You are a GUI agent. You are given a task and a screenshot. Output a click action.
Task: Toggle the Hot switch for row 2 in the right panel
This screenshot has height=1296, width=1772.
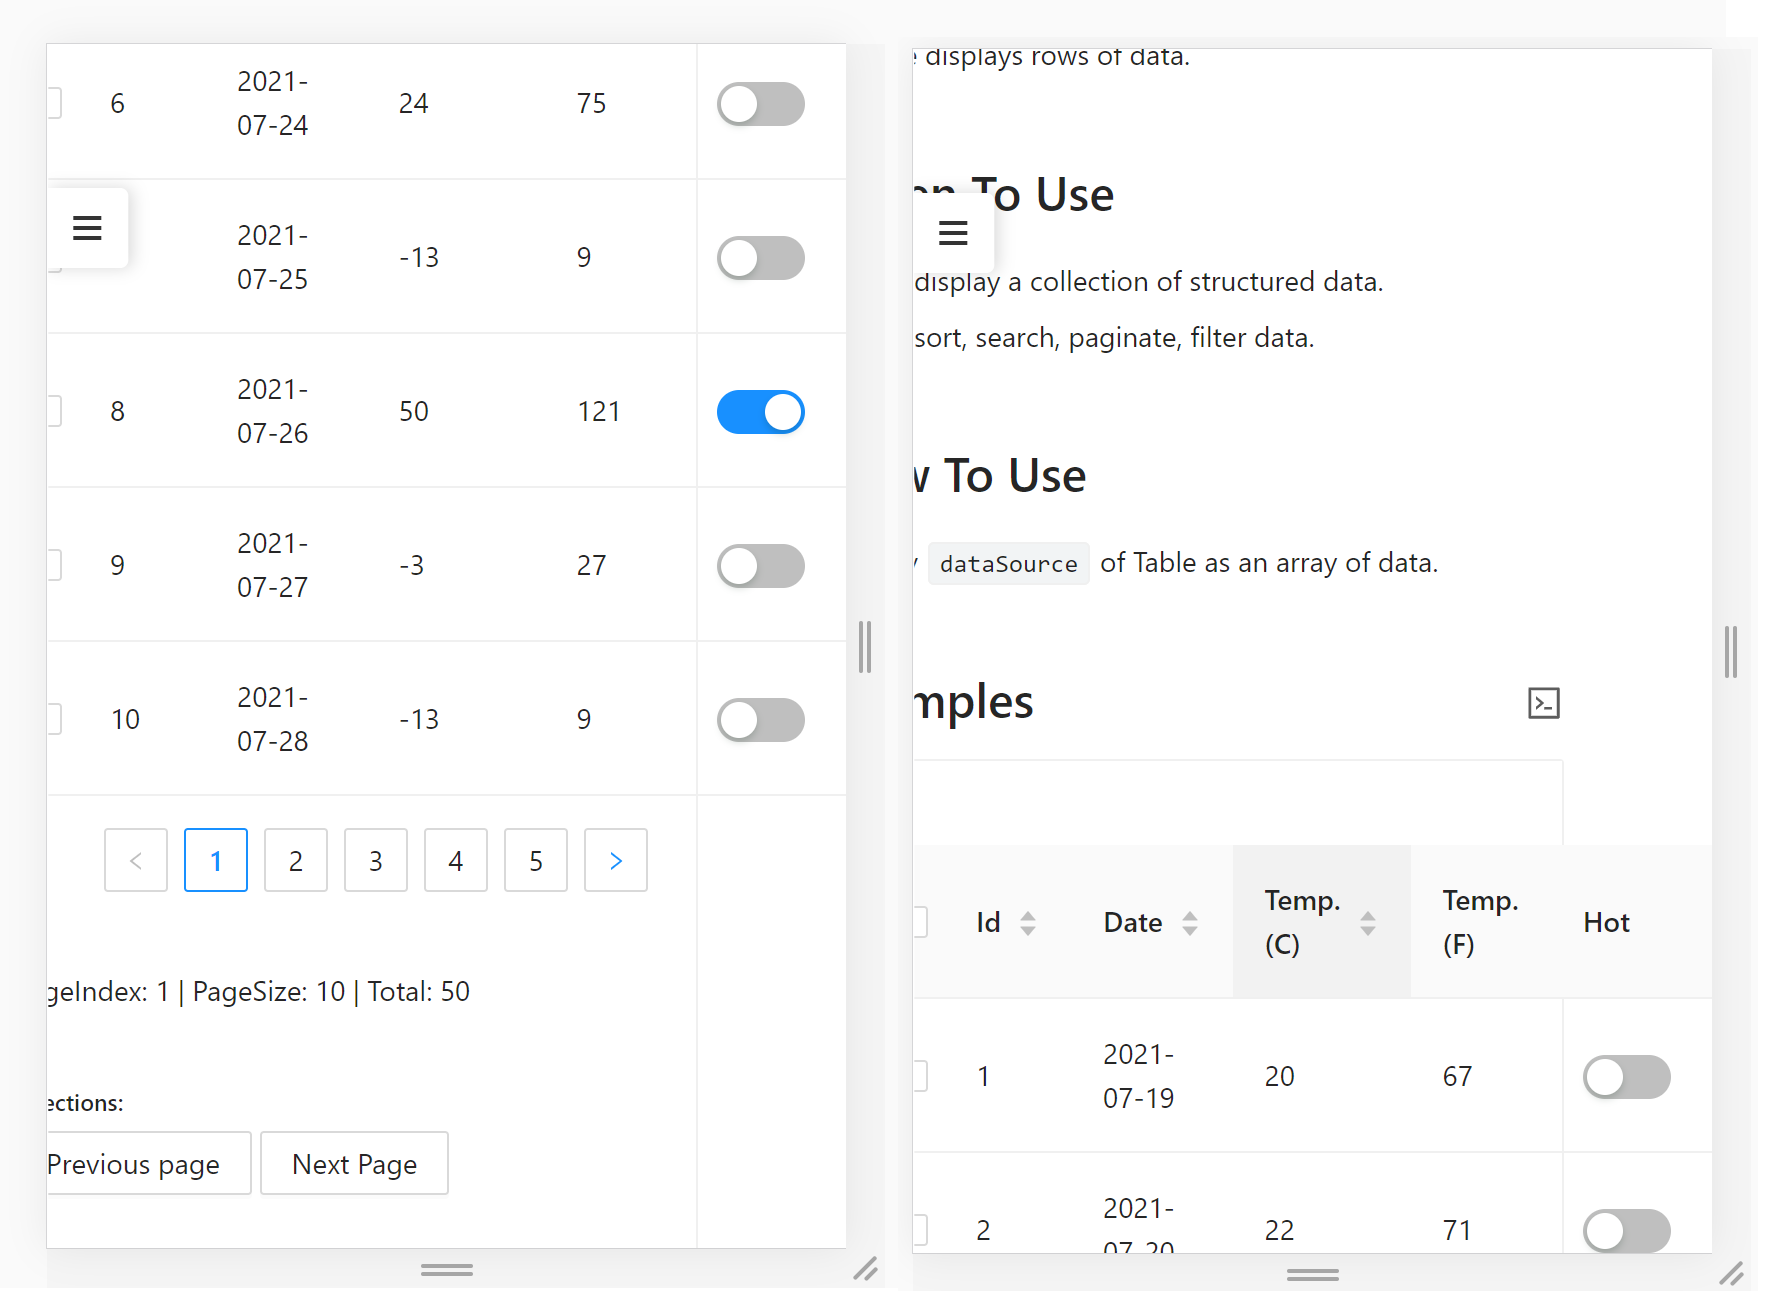pyautogui.click(x=1627, y=1231)
